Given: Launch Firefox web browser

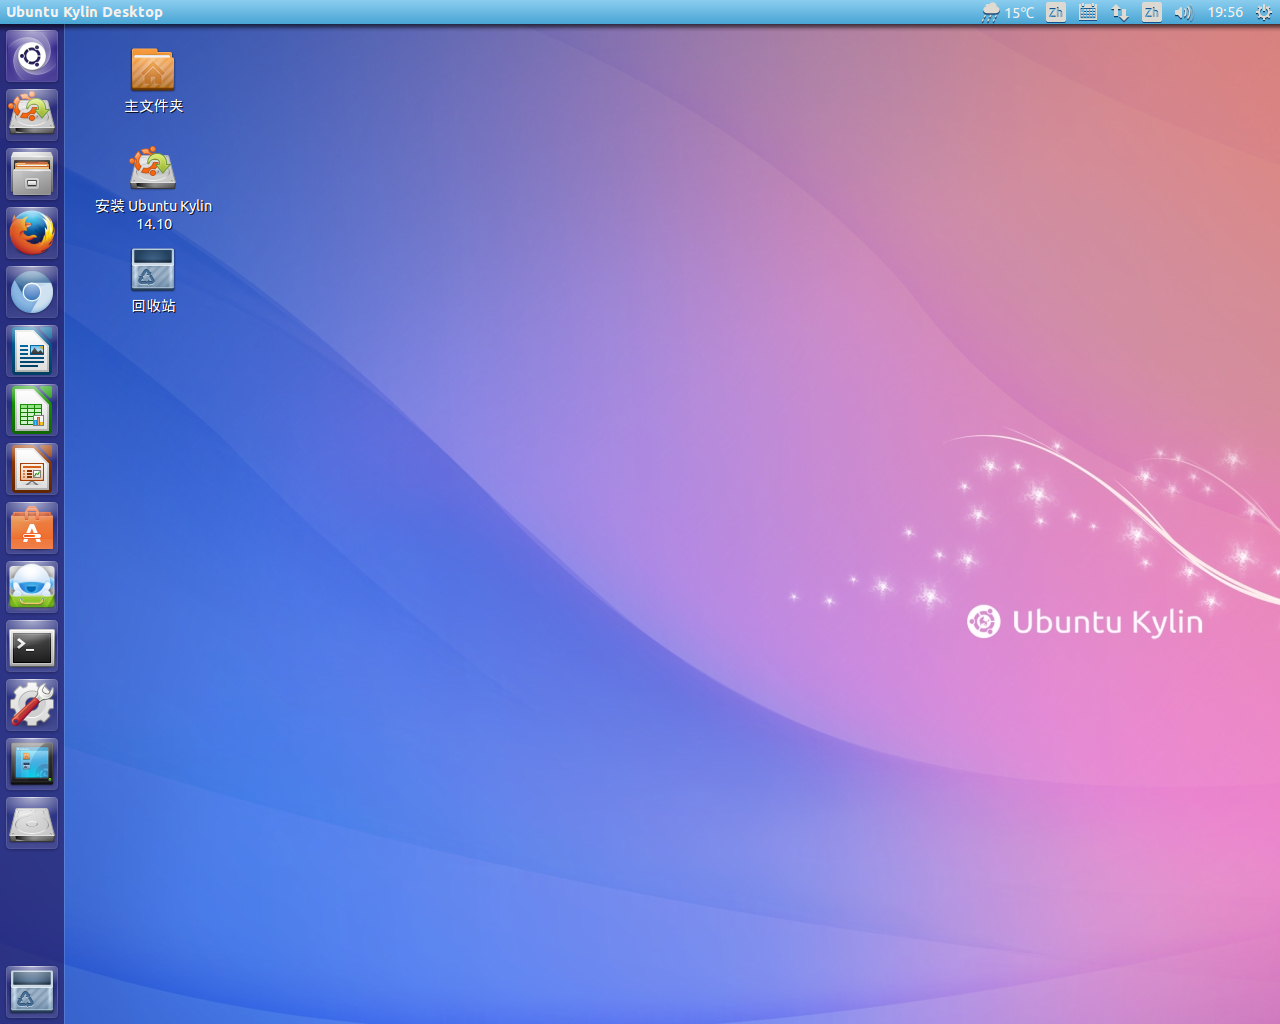Looking at the screenshot, I should click(x=32, y=233).
